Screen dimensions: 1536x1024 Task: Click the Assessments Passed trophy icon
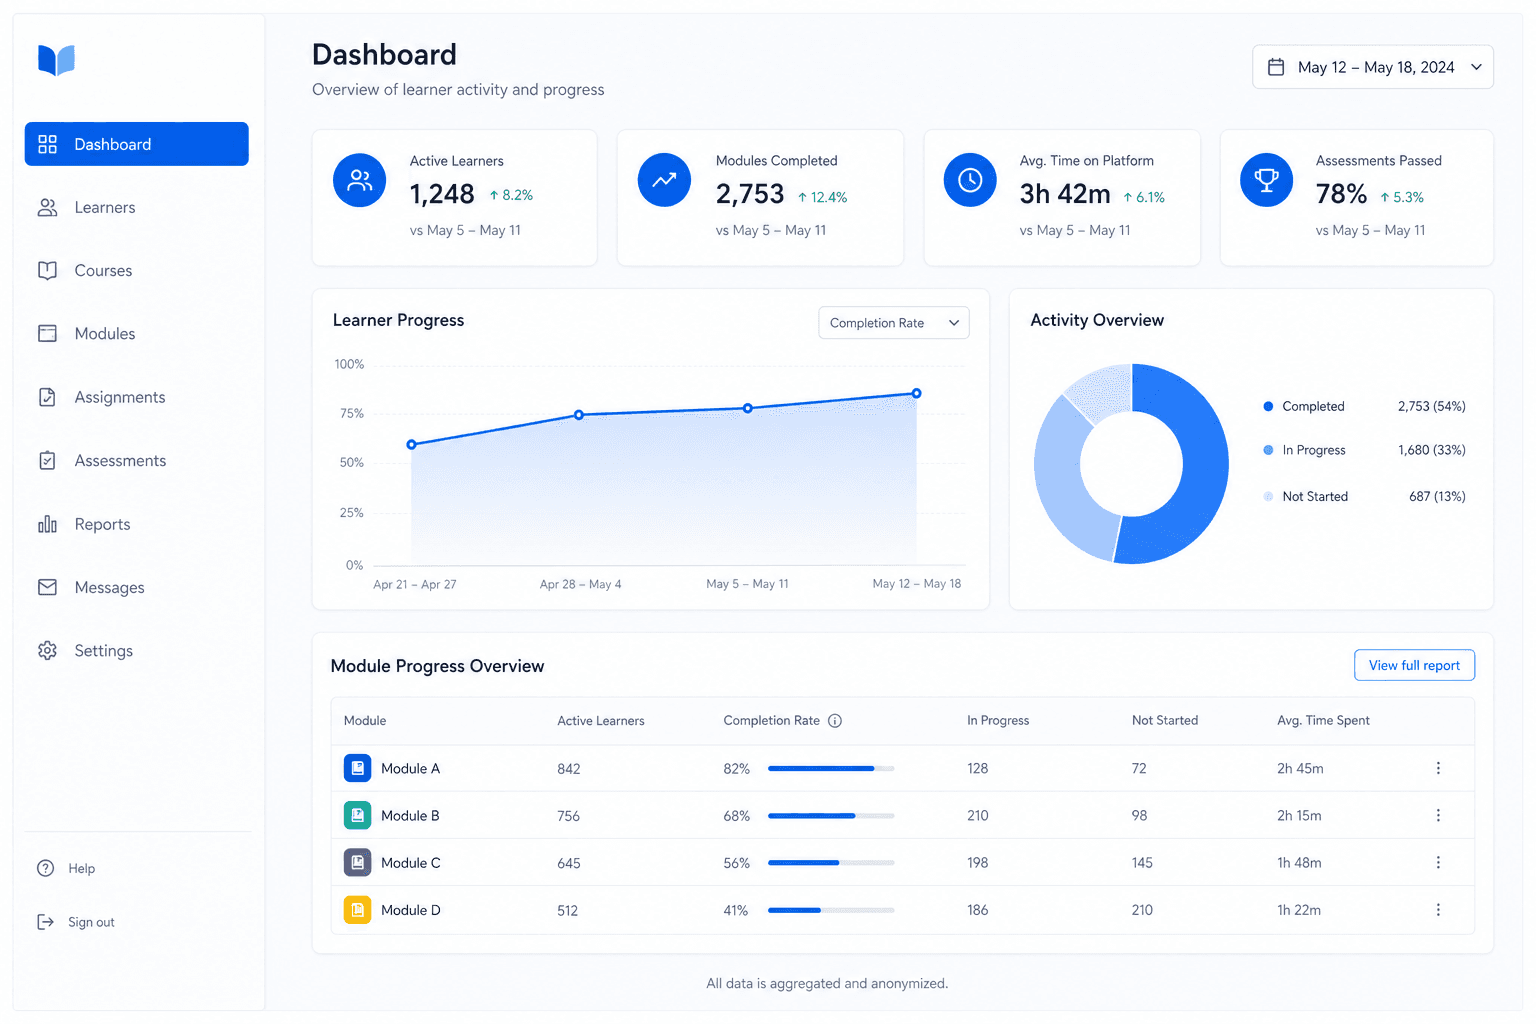tap(1266, 180)
